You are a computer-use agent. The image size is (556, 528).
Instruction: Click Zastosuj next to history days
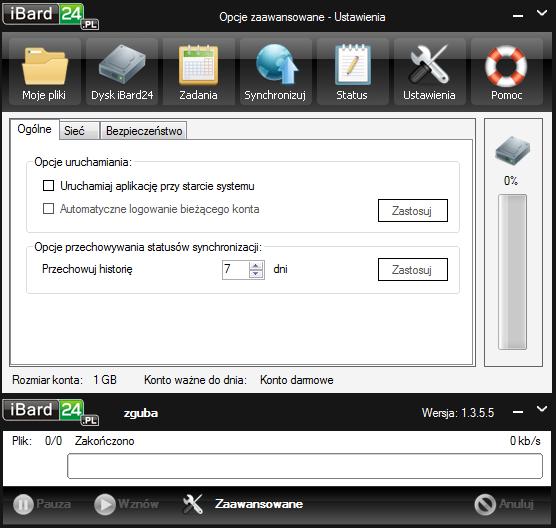(x=413, y=270)
